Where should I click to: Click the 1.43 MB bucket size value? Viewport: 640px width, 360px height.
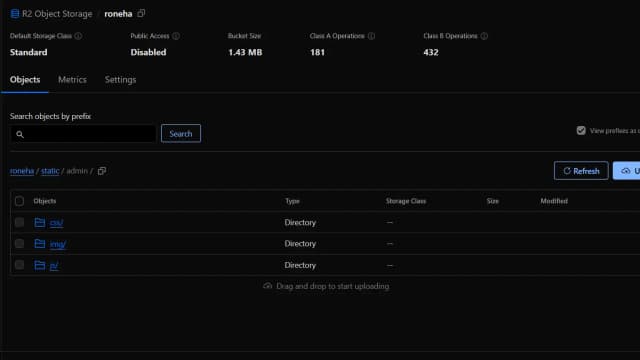pyautogui.click(x=245, y=52)
